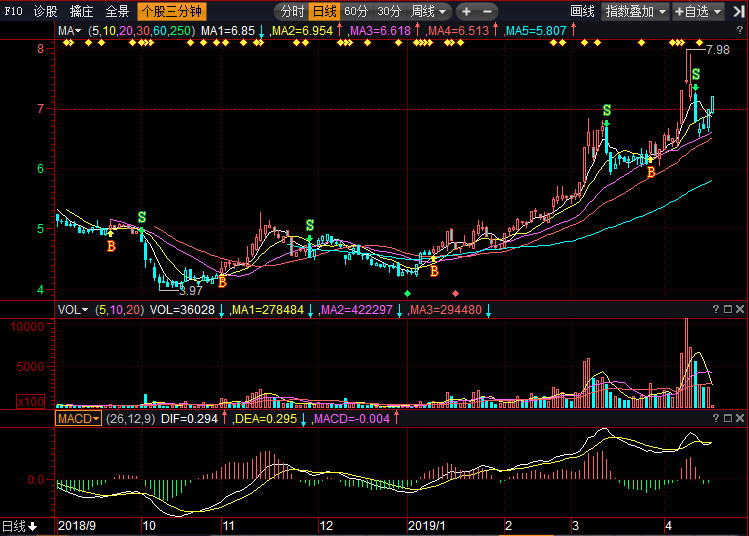
Task: Open the MACD indicator dropdown
Action: pyautogui.click(x=78, y=418)
